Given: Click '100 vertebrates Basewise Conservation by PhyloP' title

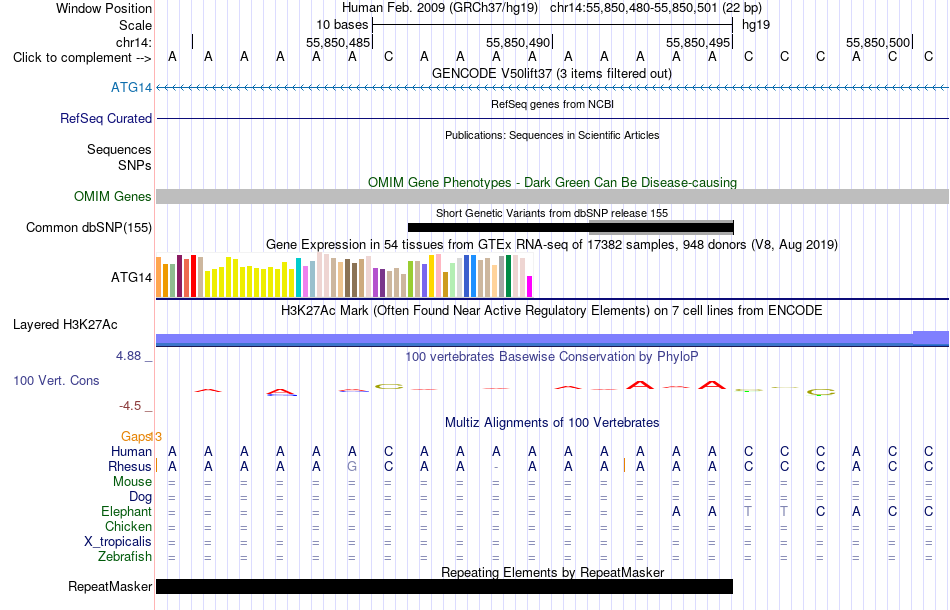Looking at the screenshot, I should [x=552, y=357].
